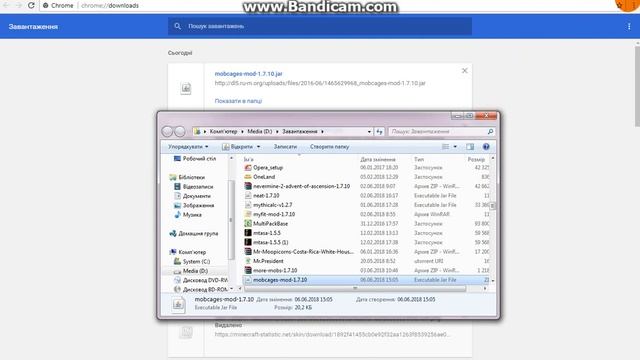This screenshot has height=360, width=640.
Task: Select Mr-Moopicorns-Costa-Rica-White-House archive
Action: [x=299, y=252]
